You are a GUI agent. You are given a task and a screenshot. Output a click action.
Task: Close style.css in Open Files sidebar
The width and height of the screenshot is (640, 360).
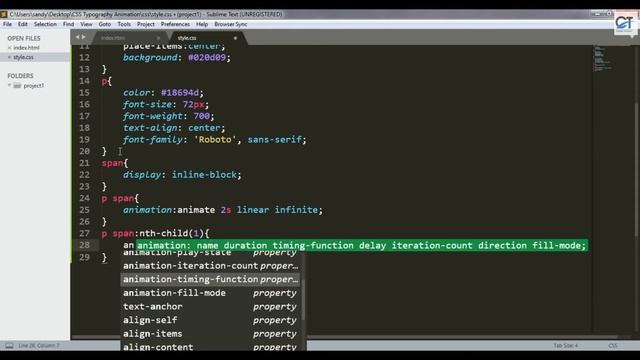(9, 58)
